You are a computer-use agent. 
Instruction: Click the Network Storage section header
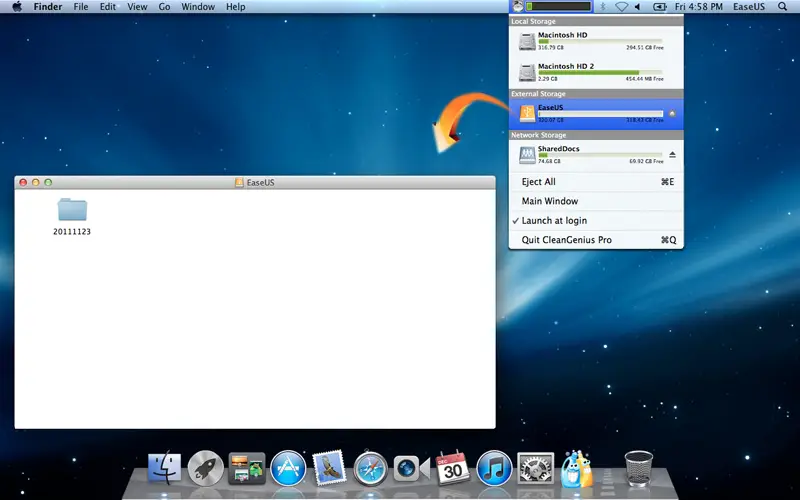[x=596, y=135]
